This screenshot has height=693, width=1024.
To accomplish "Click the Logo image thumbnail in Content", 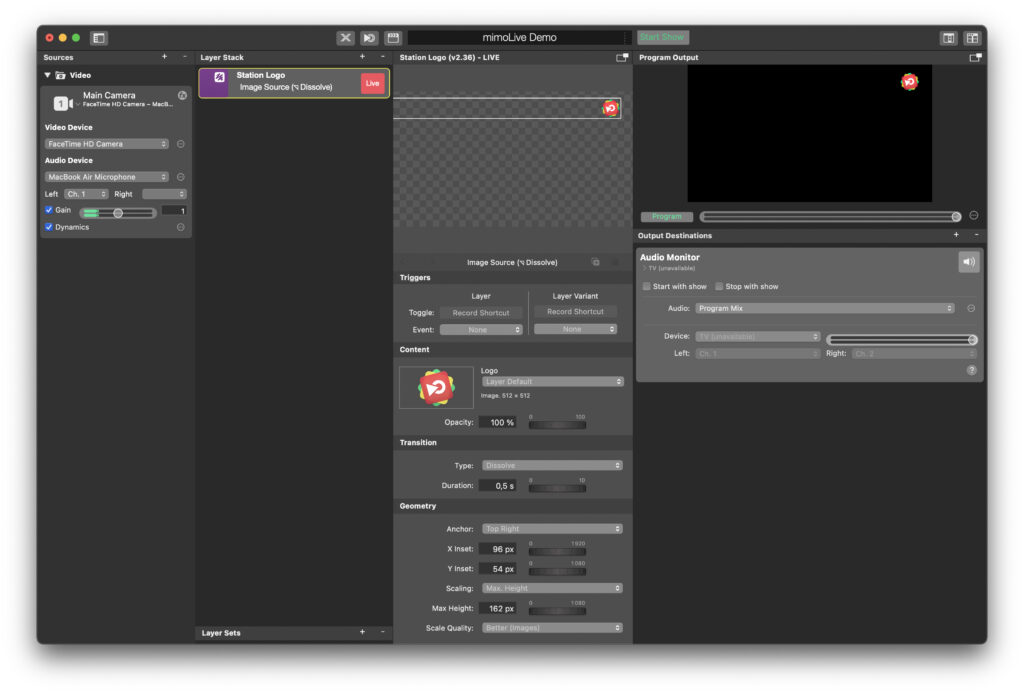I will point(436,388).
